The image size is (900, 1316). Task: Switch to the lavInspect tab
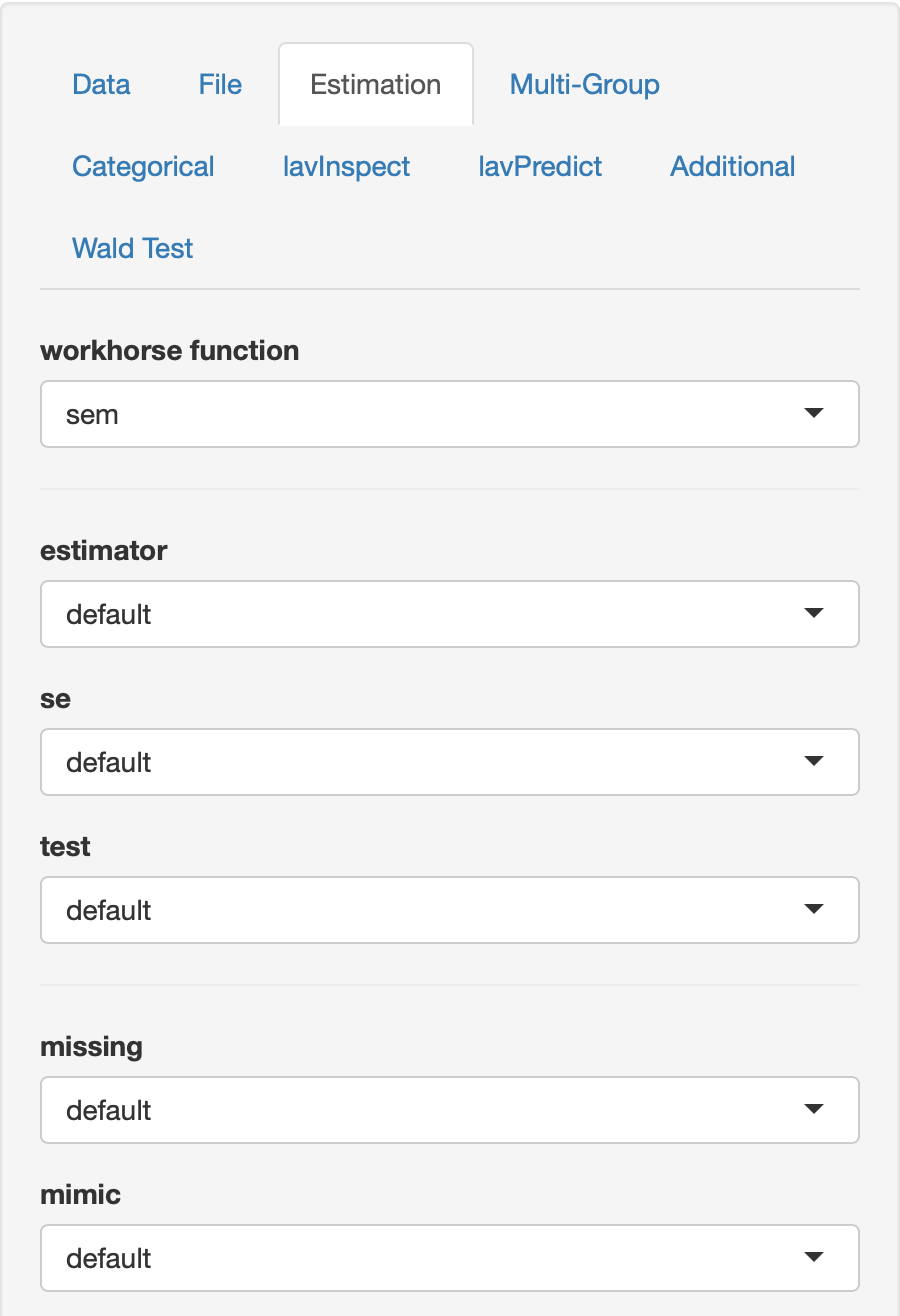pos(346,167)
